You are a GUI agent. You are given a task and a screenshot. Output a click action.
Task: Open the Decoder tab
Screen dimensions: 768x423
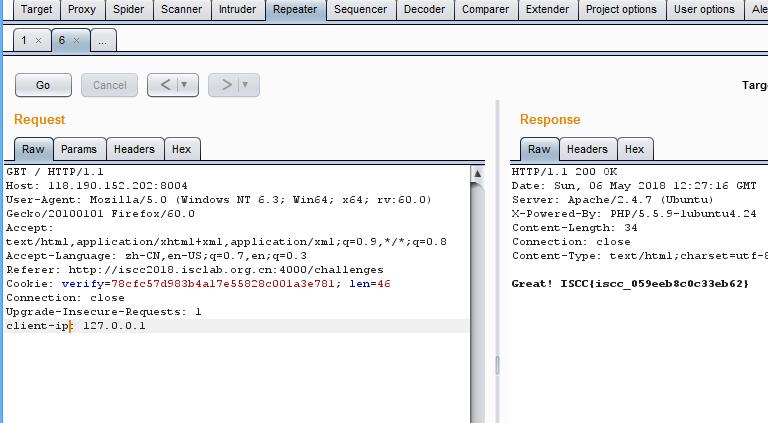pyautogui.click(x=425, y=9)
